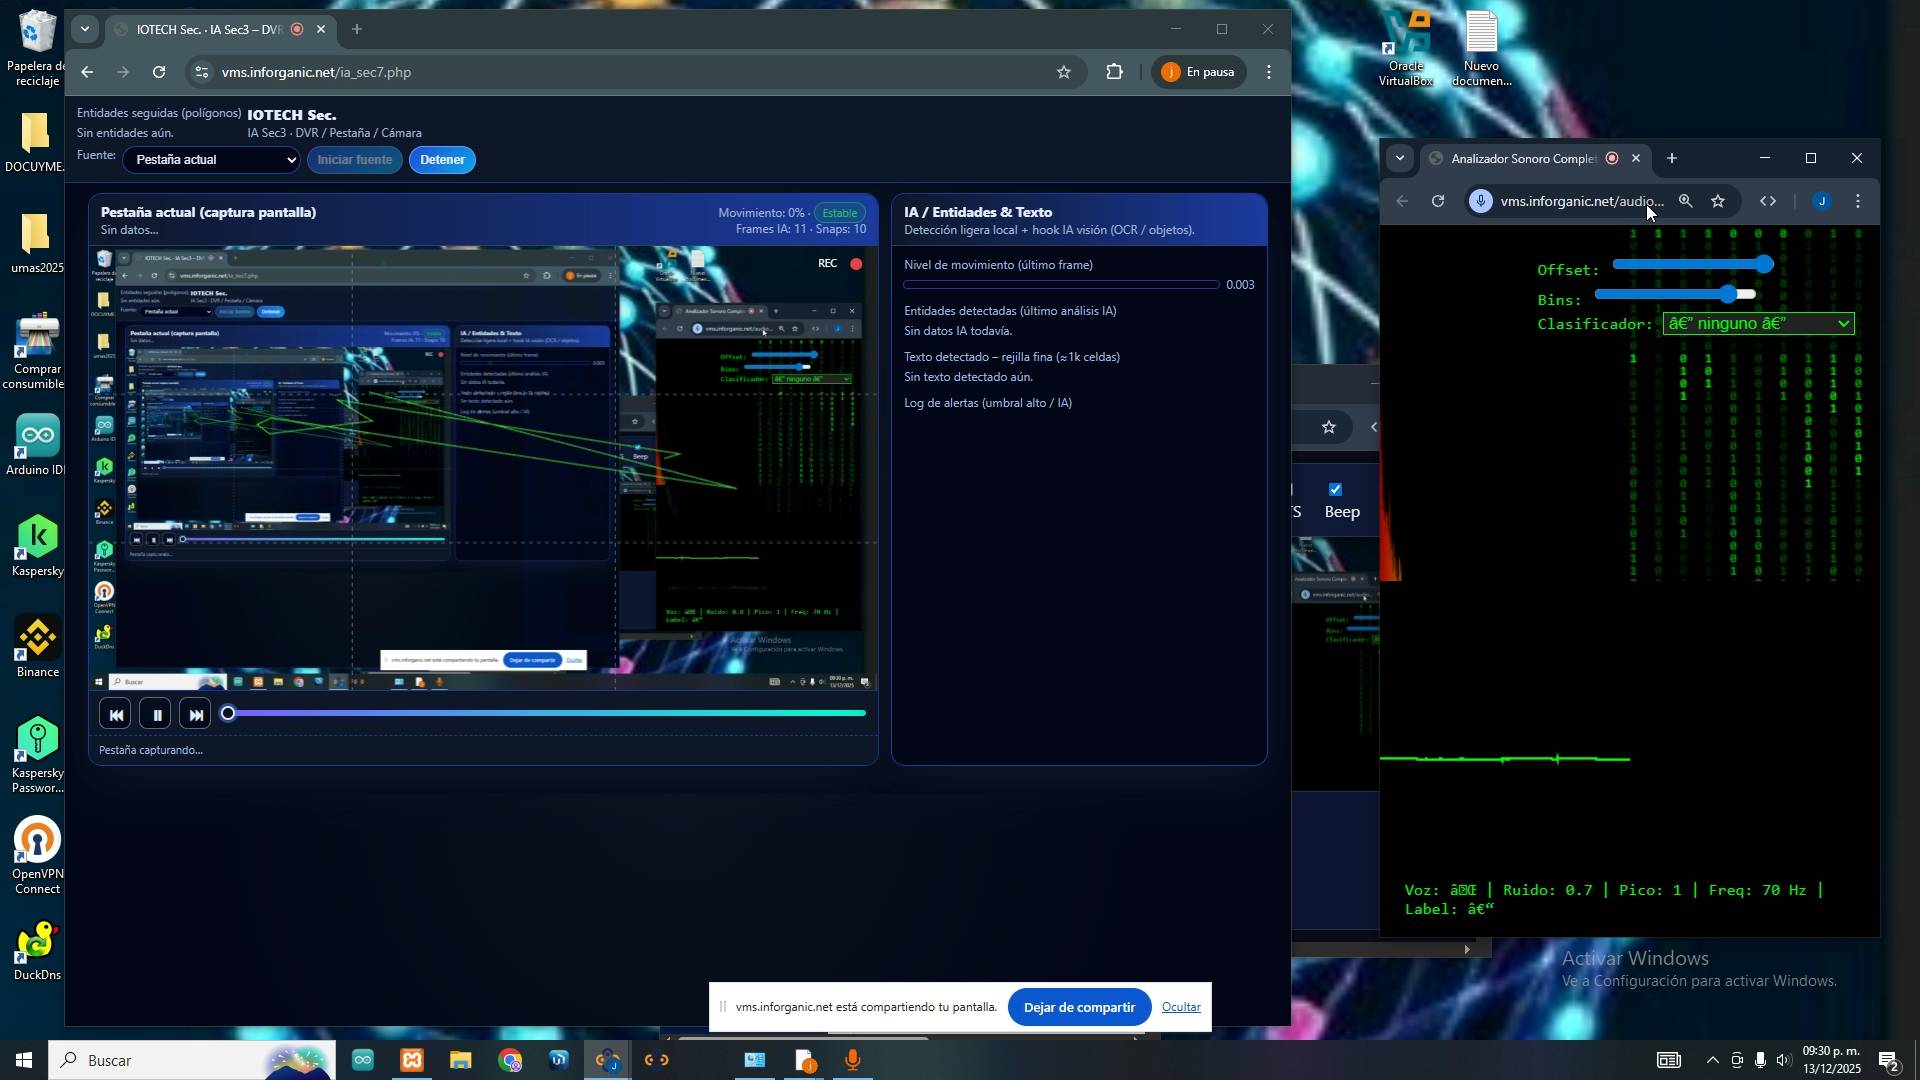Viewport: 1920px width, 1080px height.
Task: Adjust the Offset slider
Action: pos(1766,265)
